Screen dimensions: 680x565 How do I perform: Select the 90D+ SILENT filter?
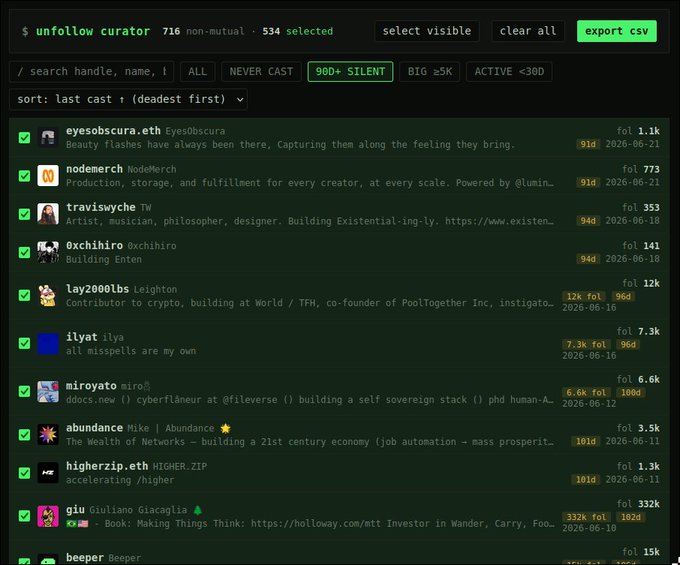pyautogui.click(x=350, y=72)
